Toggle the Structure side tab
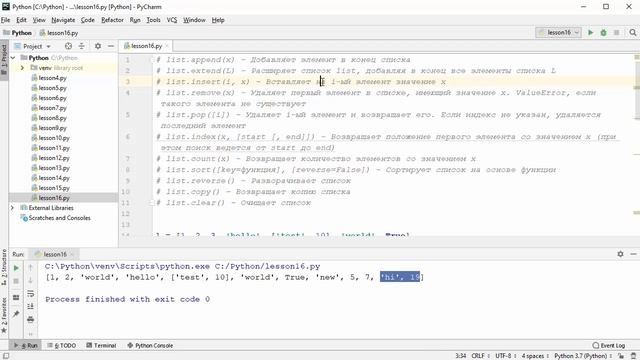 click(4, 266)
